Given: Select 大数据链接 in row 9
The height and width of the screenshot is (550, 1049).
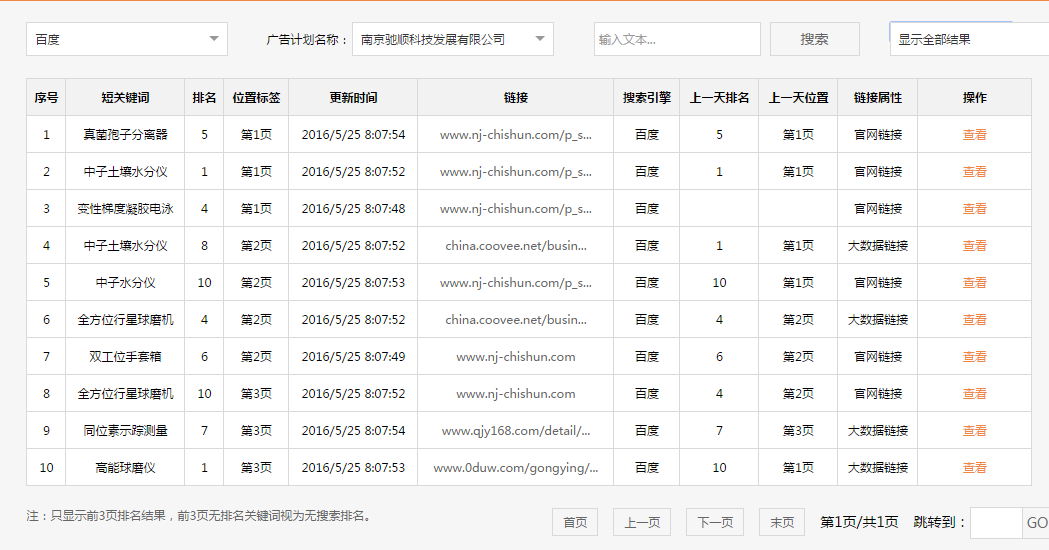Looking at the screenshot, I should click(878, 431).
